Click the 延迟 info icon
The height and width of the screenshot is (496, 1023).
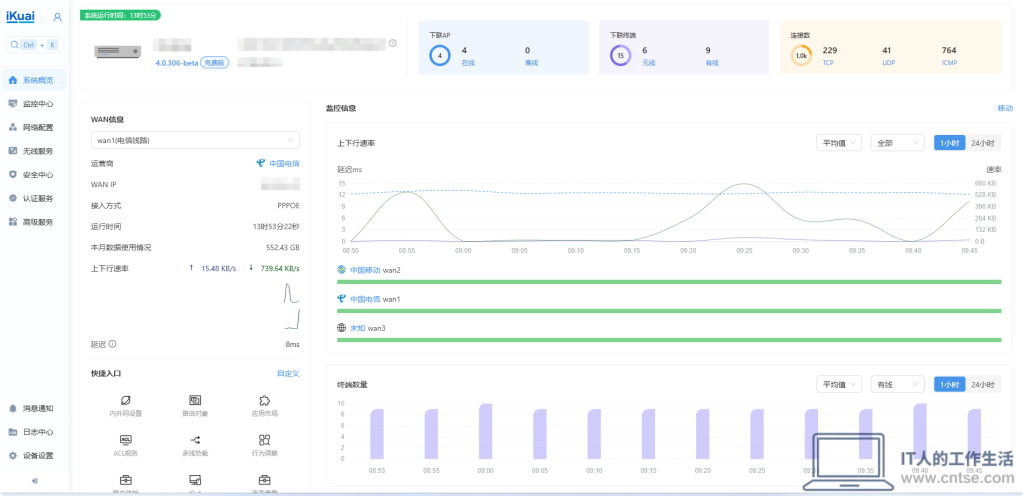[112, 344]
